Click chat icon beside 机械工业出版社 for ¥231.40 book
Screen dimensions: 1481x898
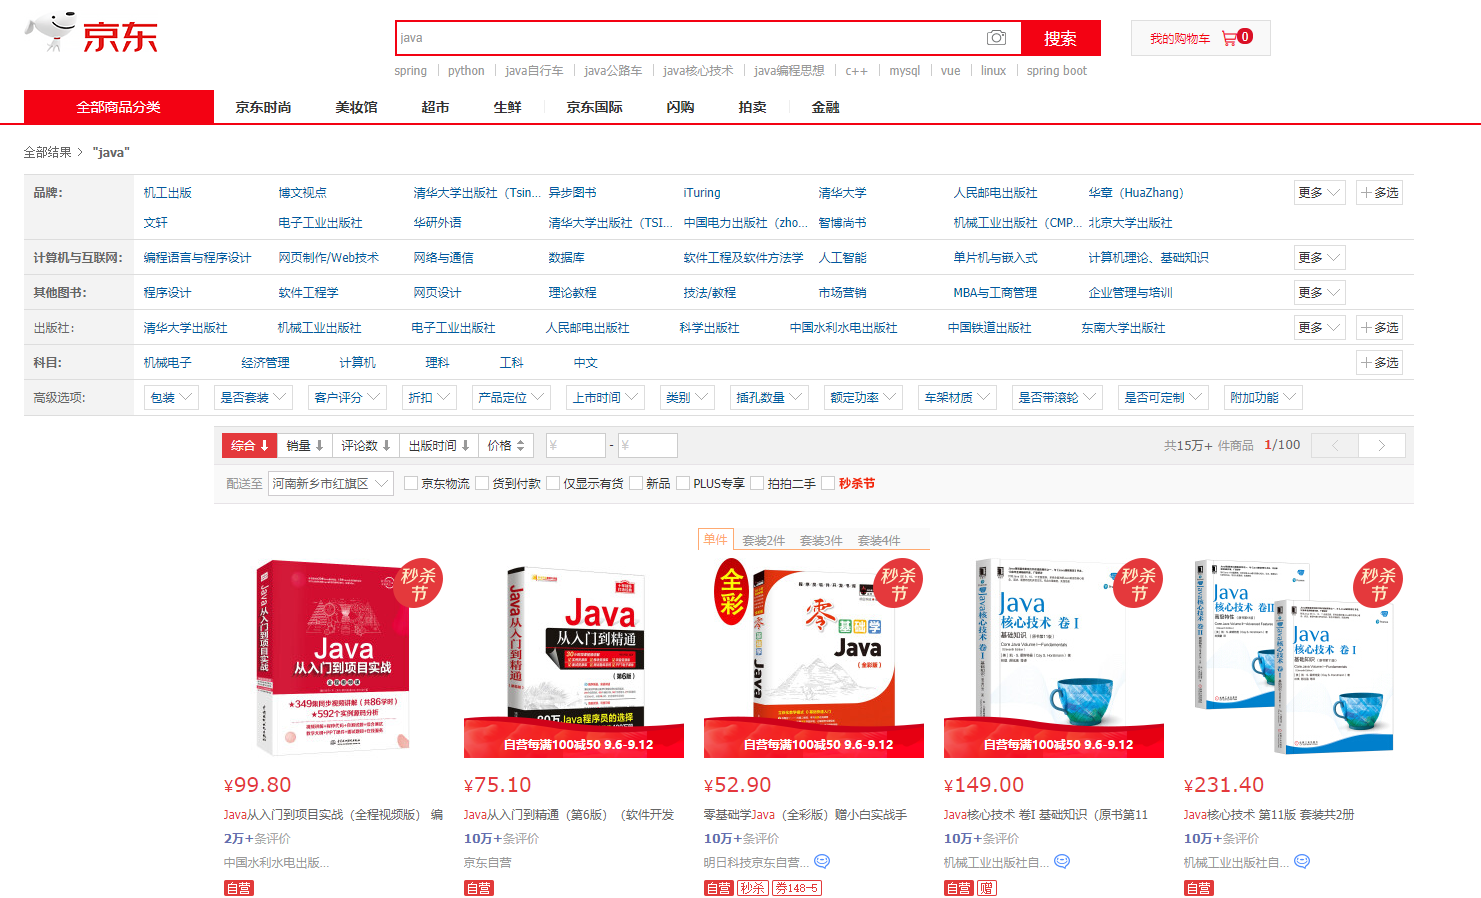1302,861
